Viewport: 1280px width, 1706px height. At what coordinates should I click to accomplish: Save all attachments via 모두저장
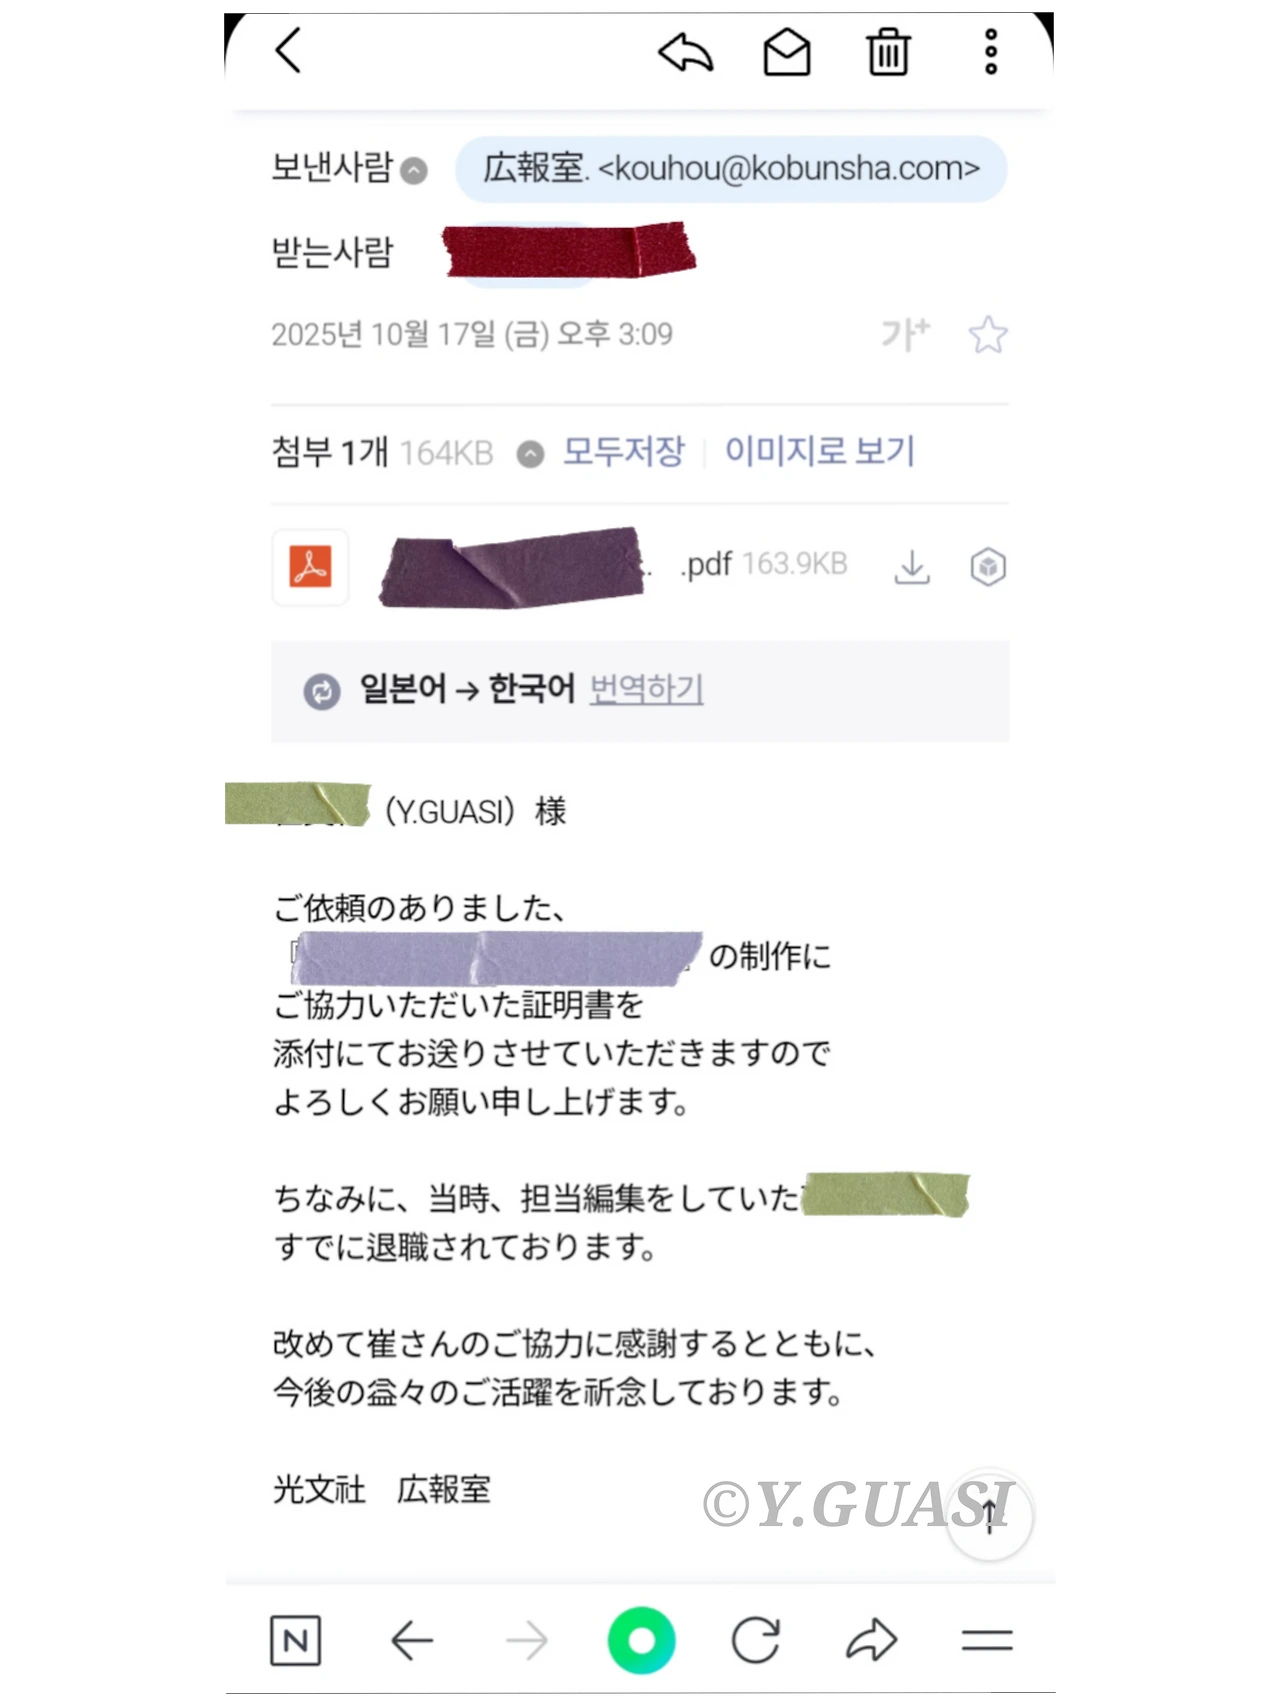click(624, 452)
